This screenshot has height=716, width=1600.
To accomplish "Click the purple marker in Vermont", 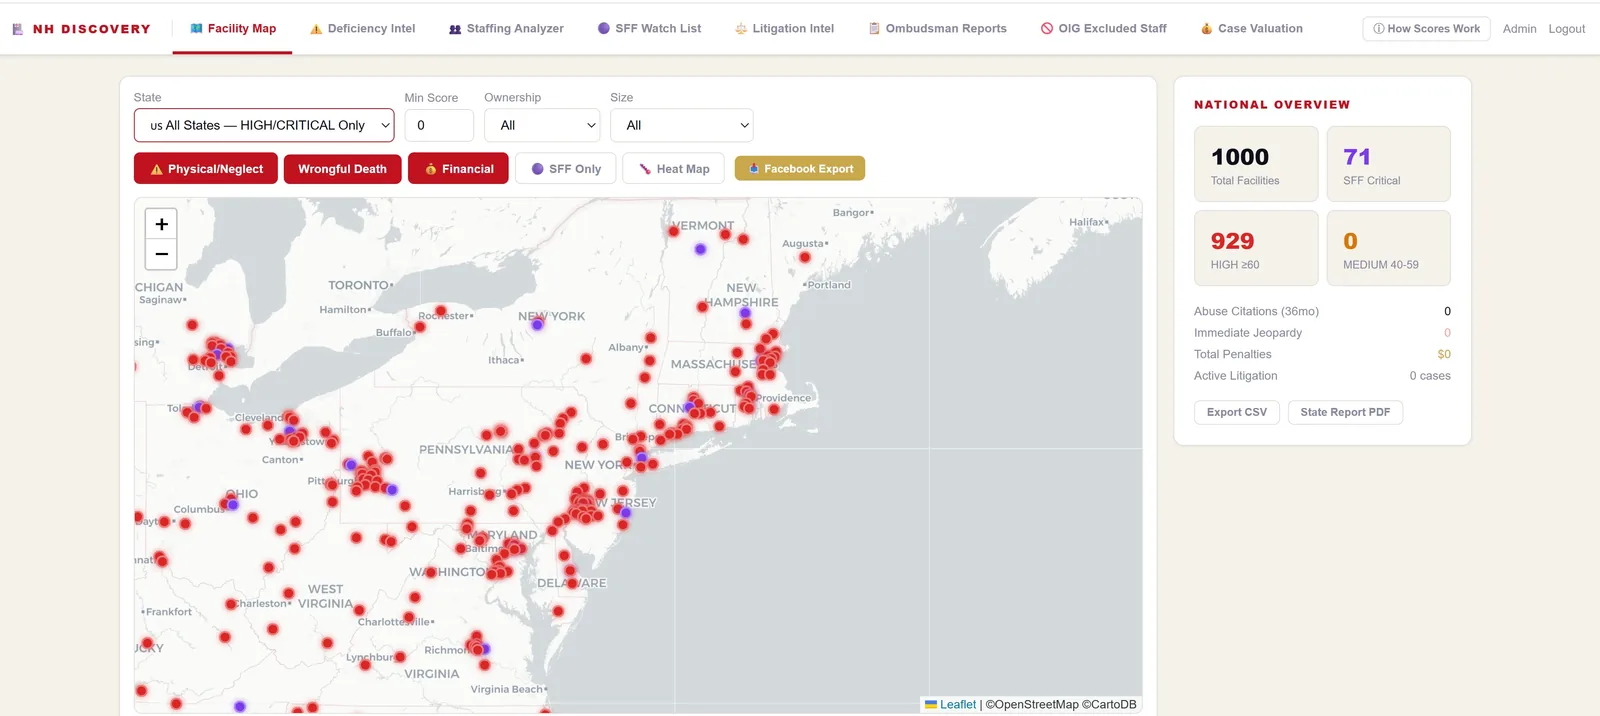I will (700, 249).
